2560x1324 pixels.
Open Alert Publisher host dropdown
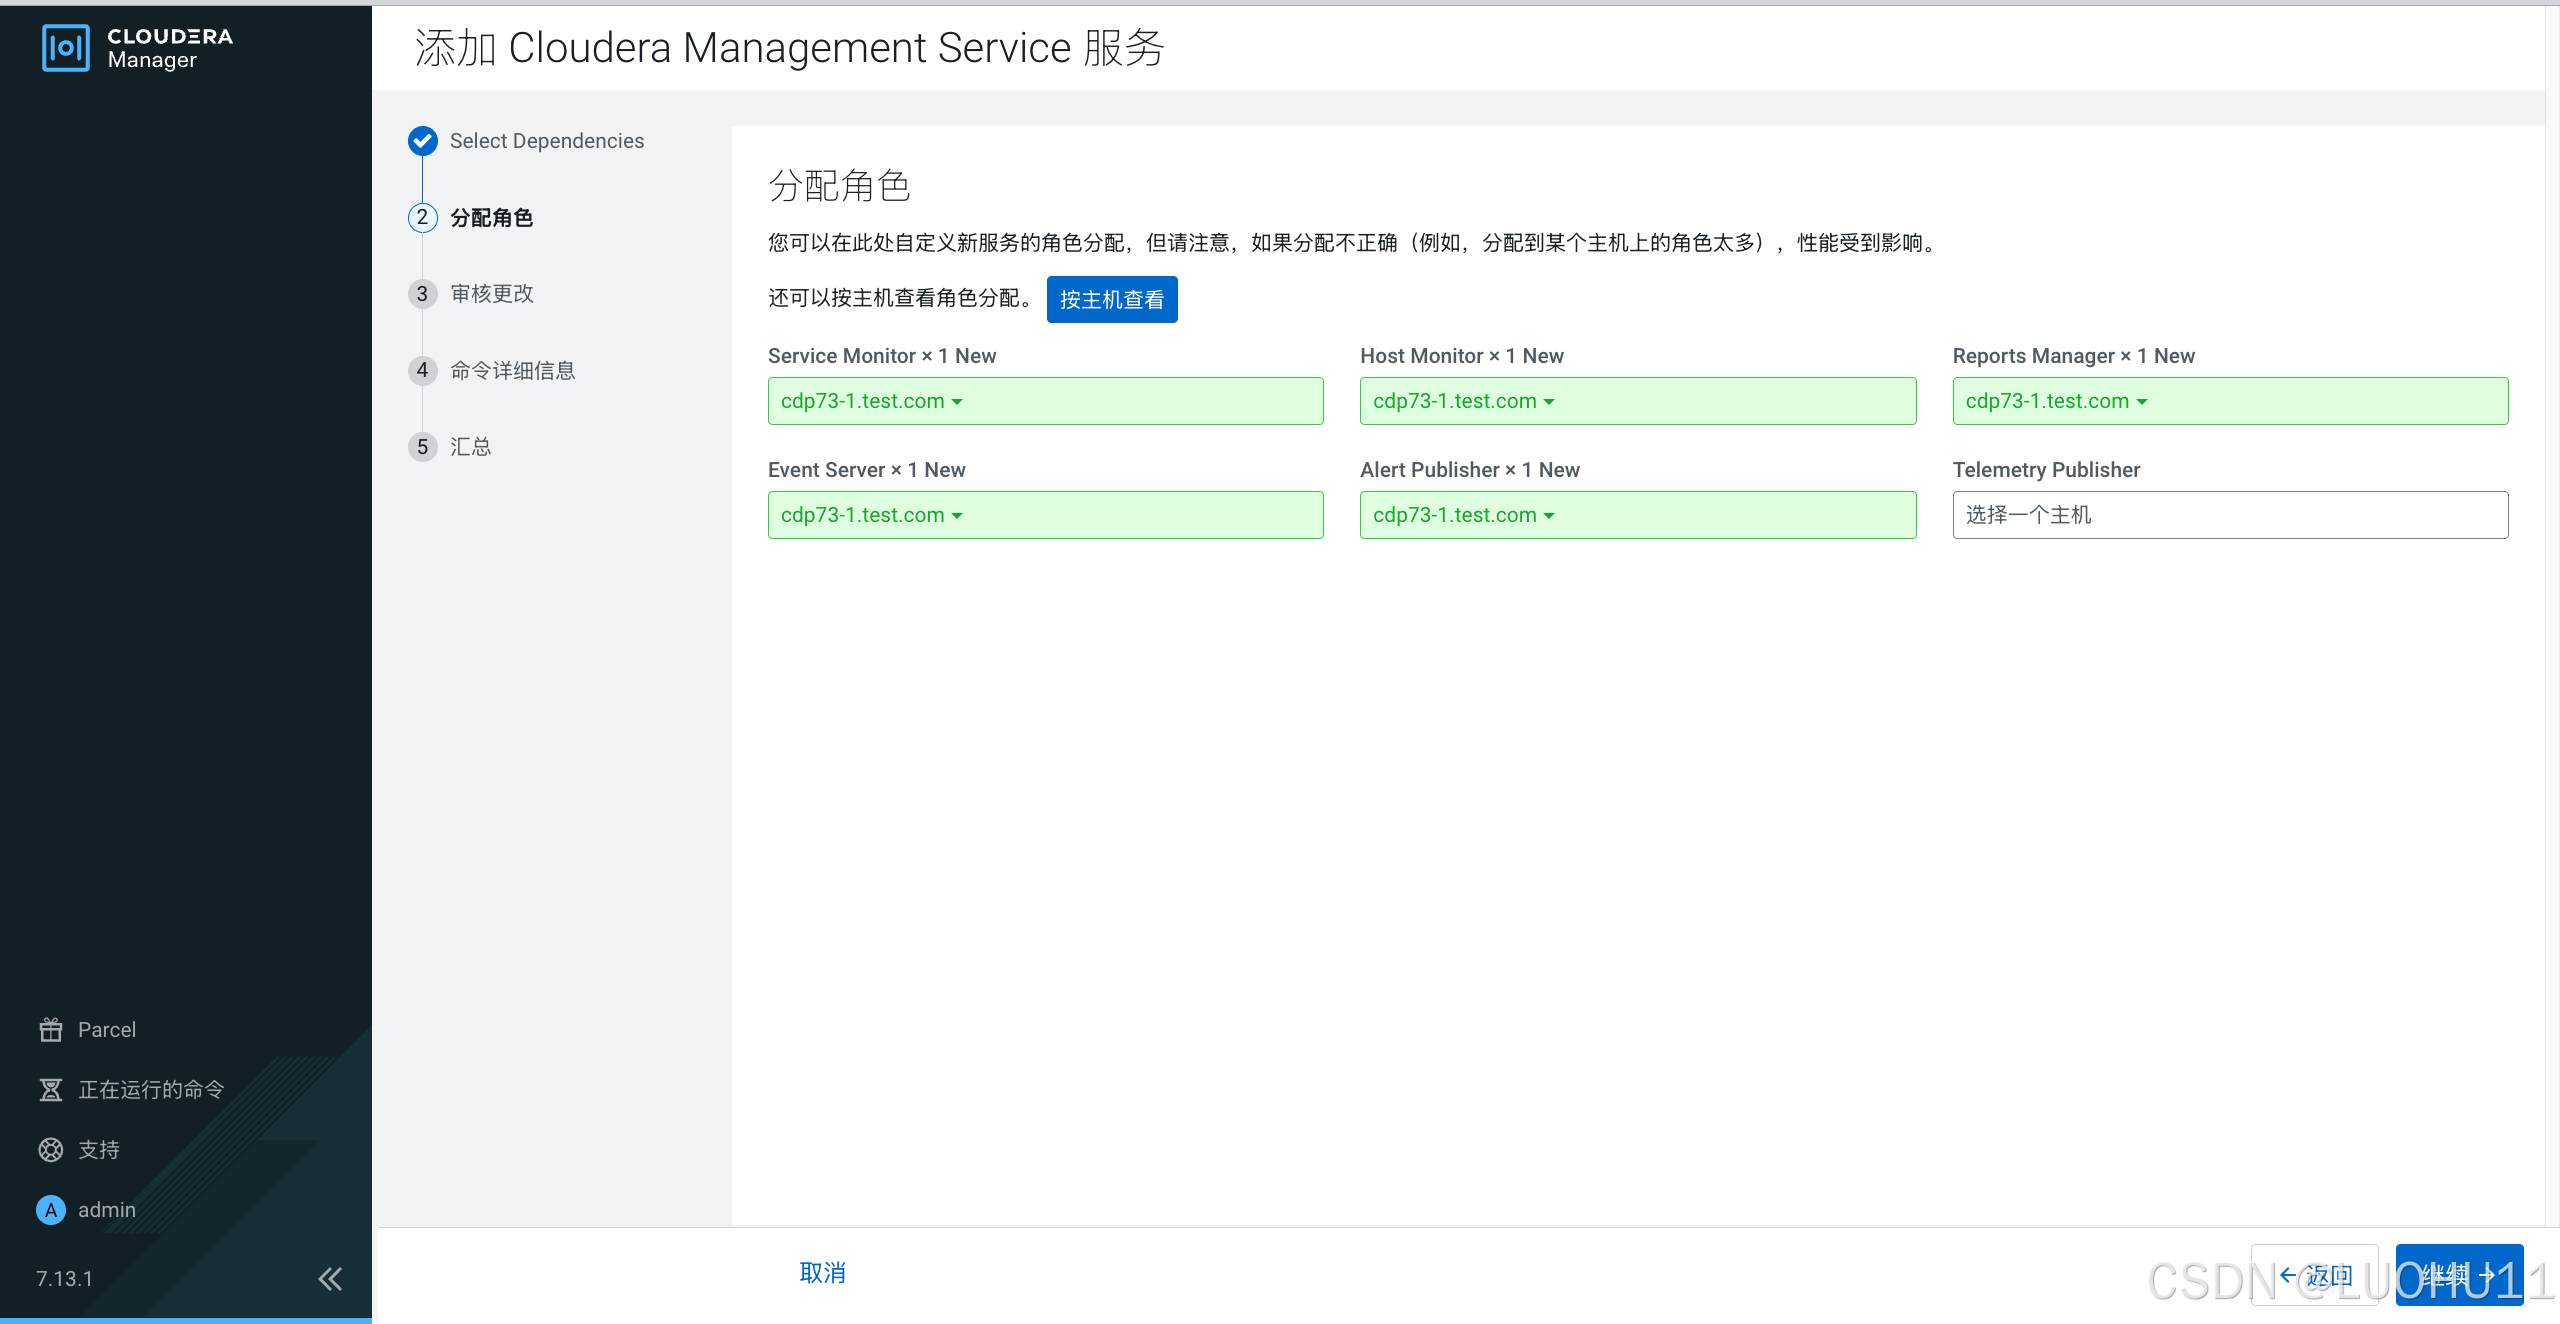tap(1463, 516)
